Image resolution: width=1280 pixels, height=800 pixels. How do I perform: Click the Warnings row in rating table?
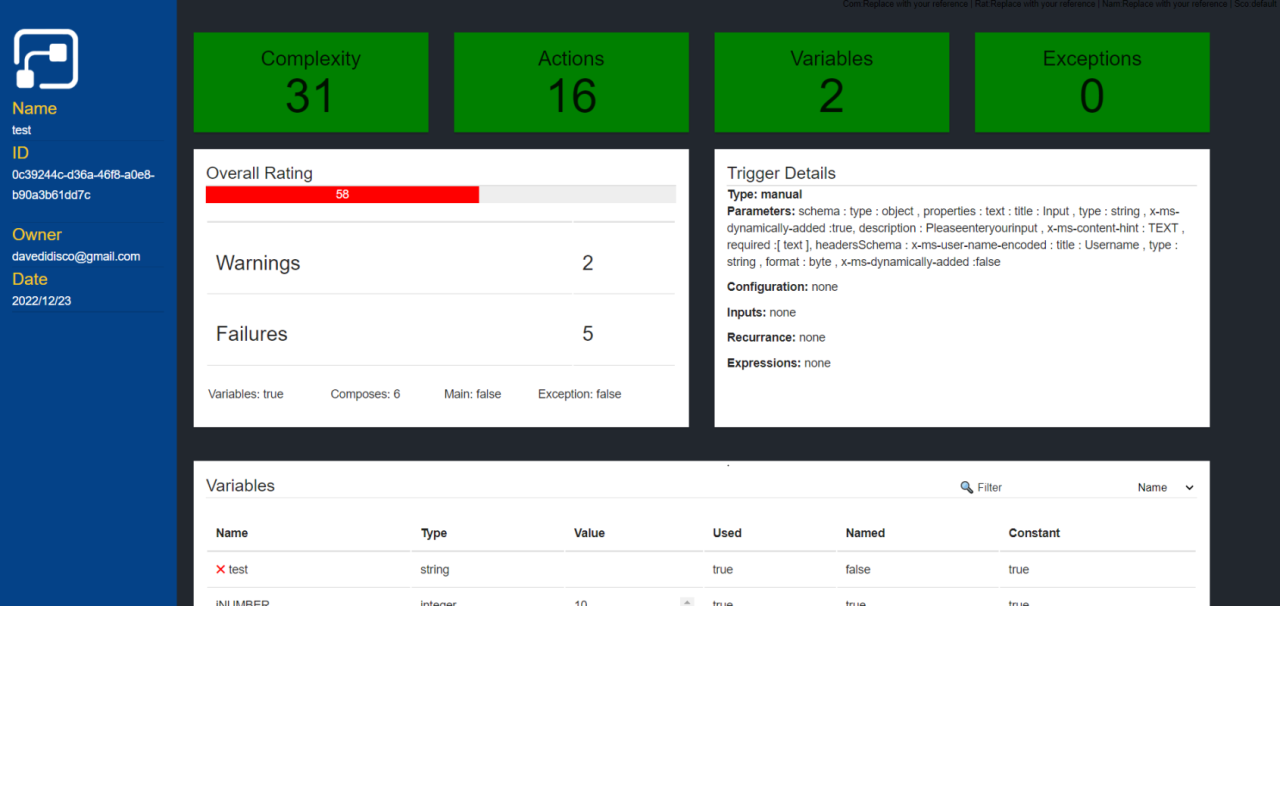tap(440, 263)
